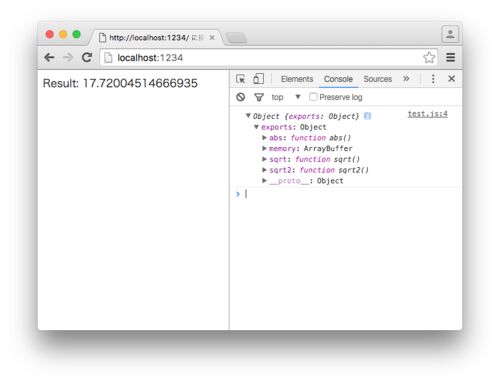The image size is (500, 384).
Task: Open the test.js:4 source link
Action: click(x=428, y=114)
